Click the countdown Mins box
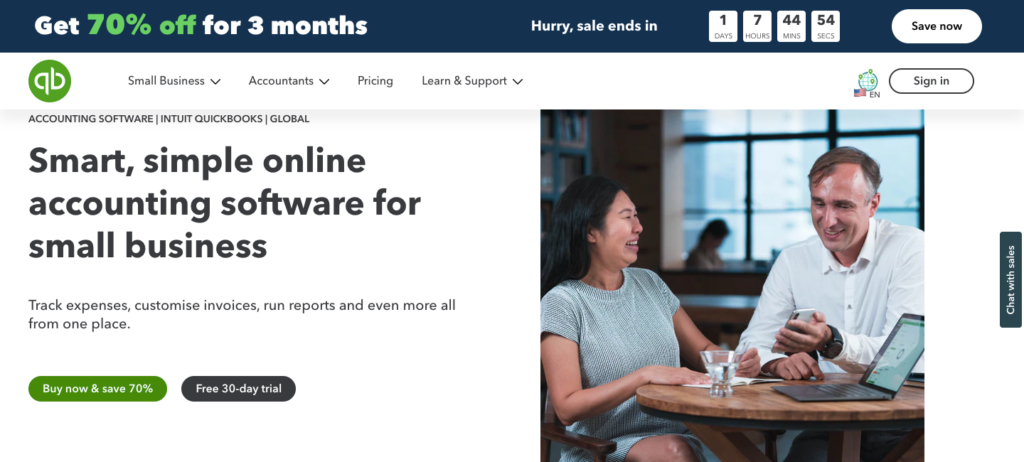 [791, 26]
